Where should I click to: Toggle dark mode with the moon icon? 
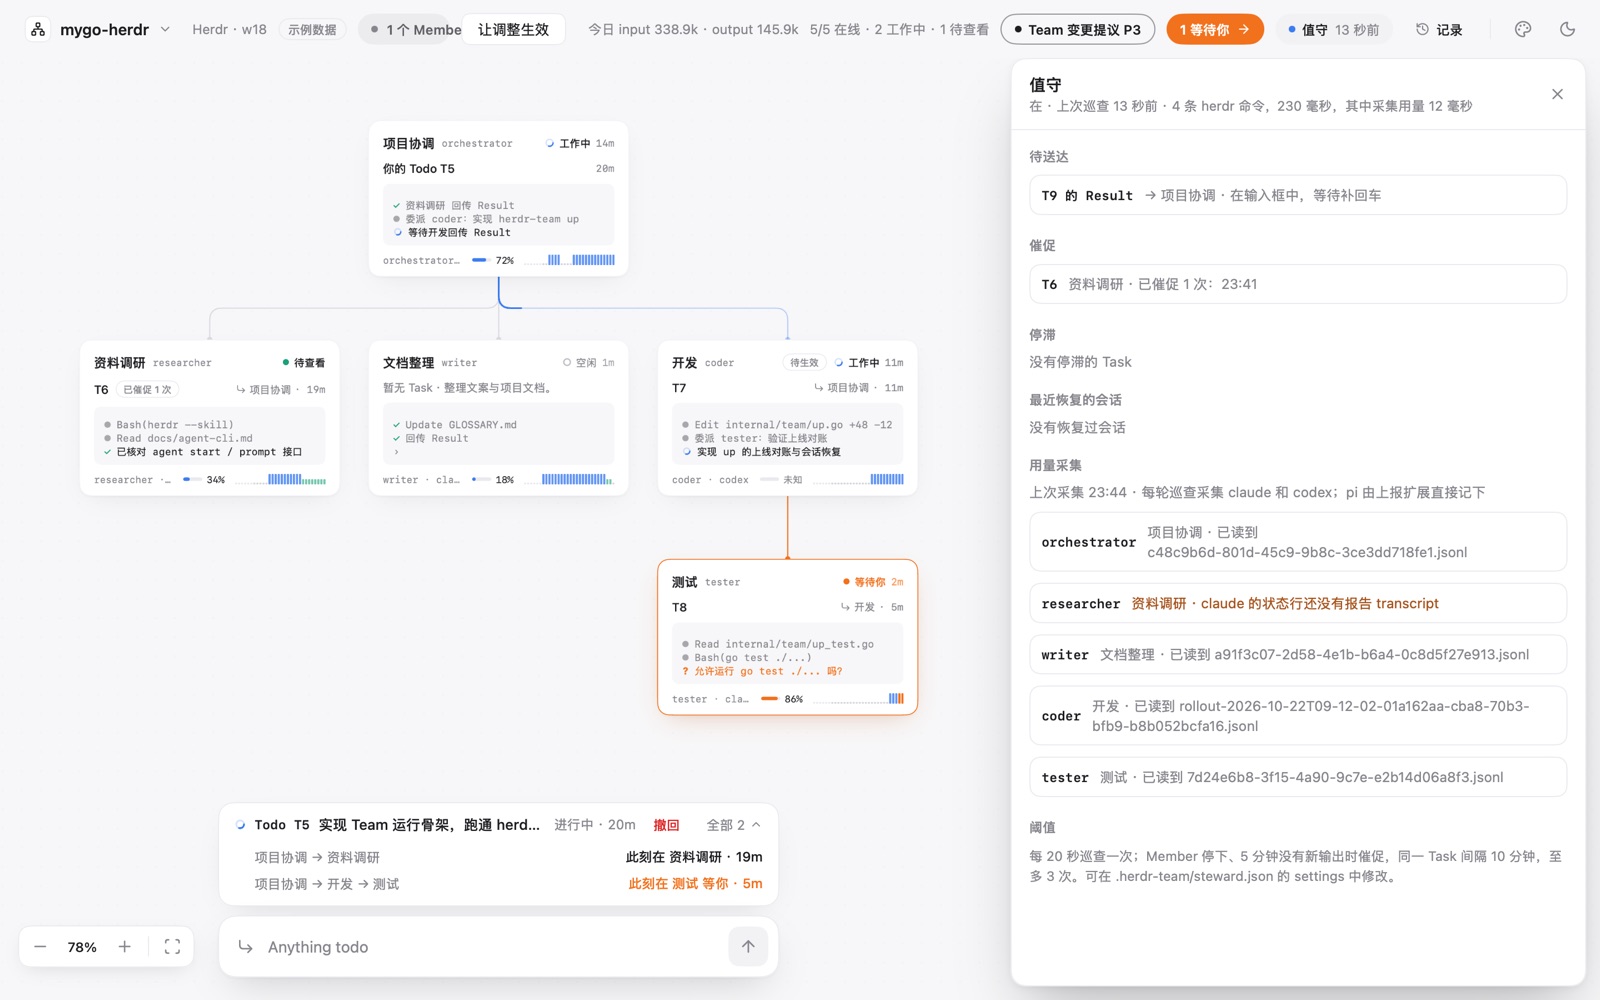click(1567, 29)
